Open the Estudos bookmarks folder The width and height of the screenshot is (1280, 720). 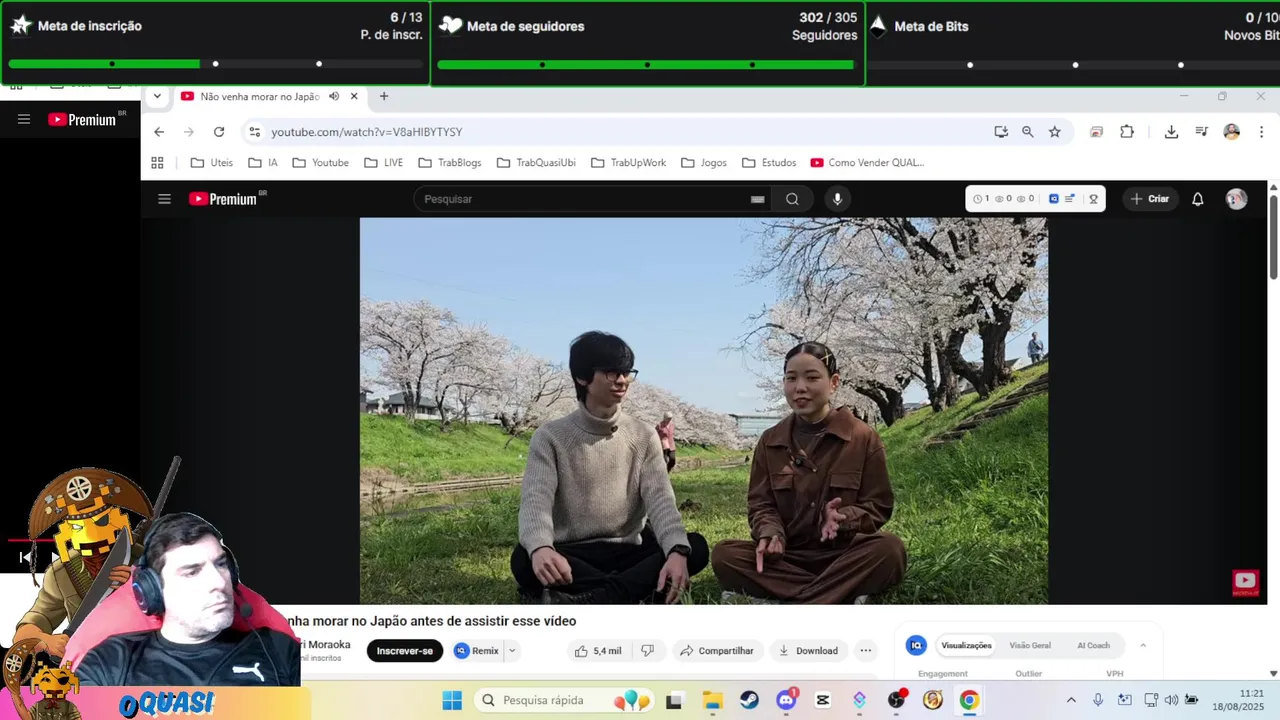[769, 163]
